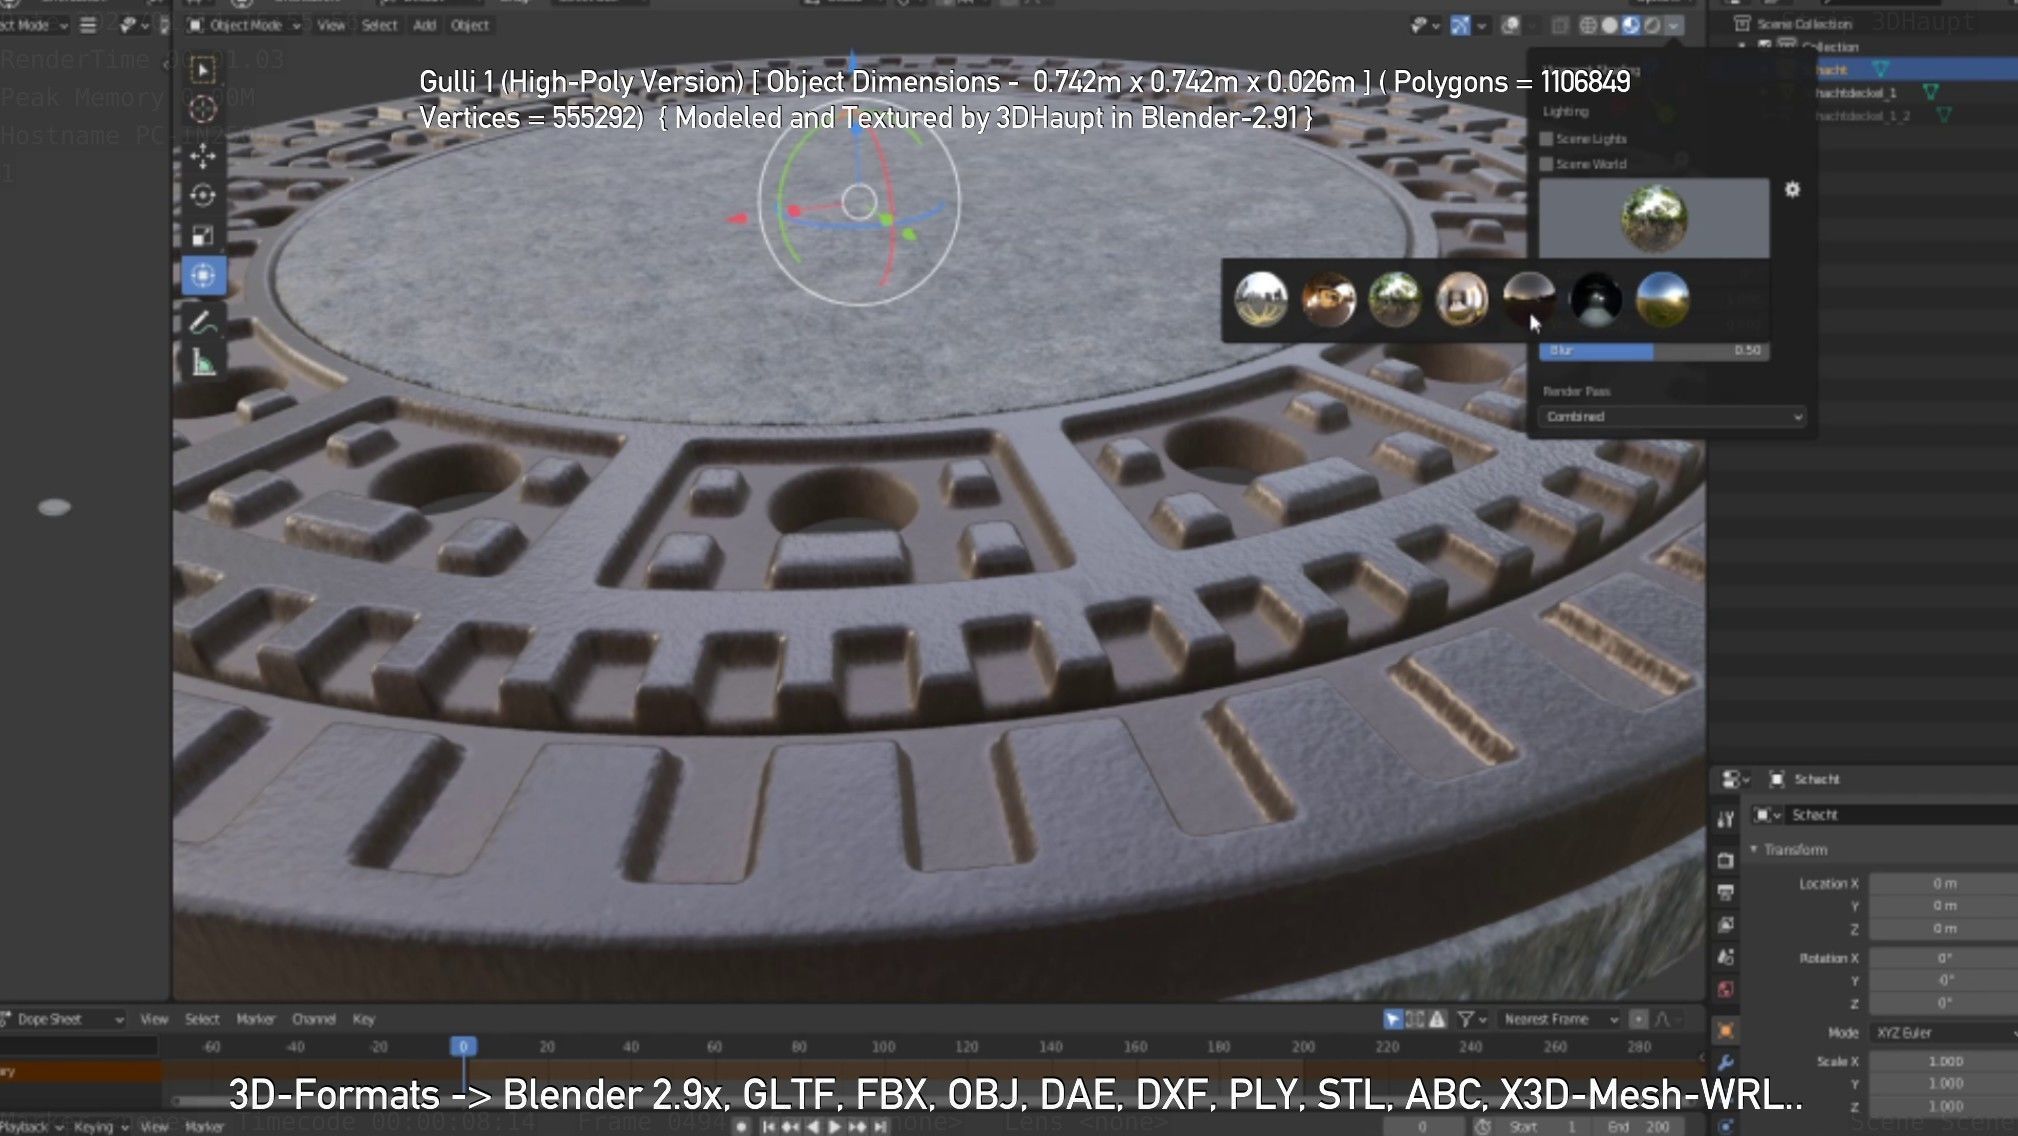Image resolution: width=2018 pixels, height=1136 pixels.
Task: Pick the orange interior HDRI thumbnail
Action: coord(1328,299)
